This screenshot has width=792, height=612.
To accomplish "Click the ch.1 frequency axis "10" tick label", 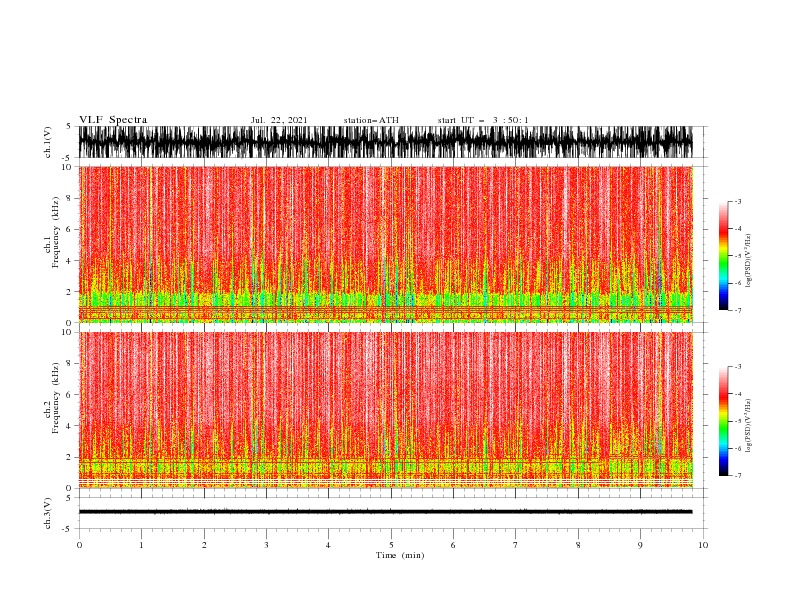I will pos(67,167).
